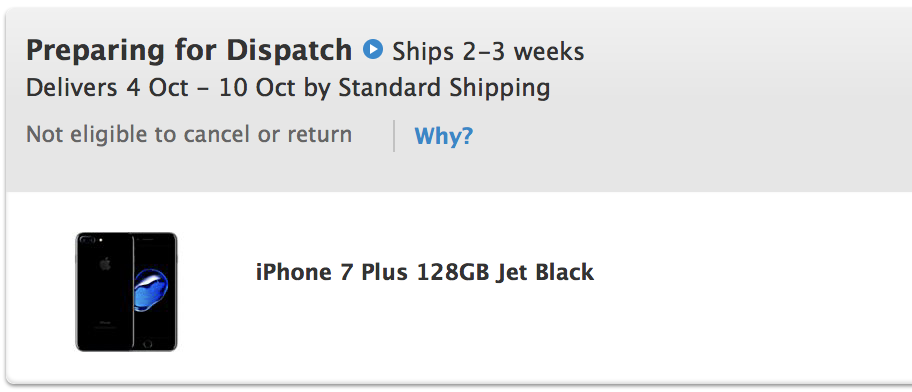Click the blue arrow icon beside Preparing for Dispatch

click(x=373, y=49)
